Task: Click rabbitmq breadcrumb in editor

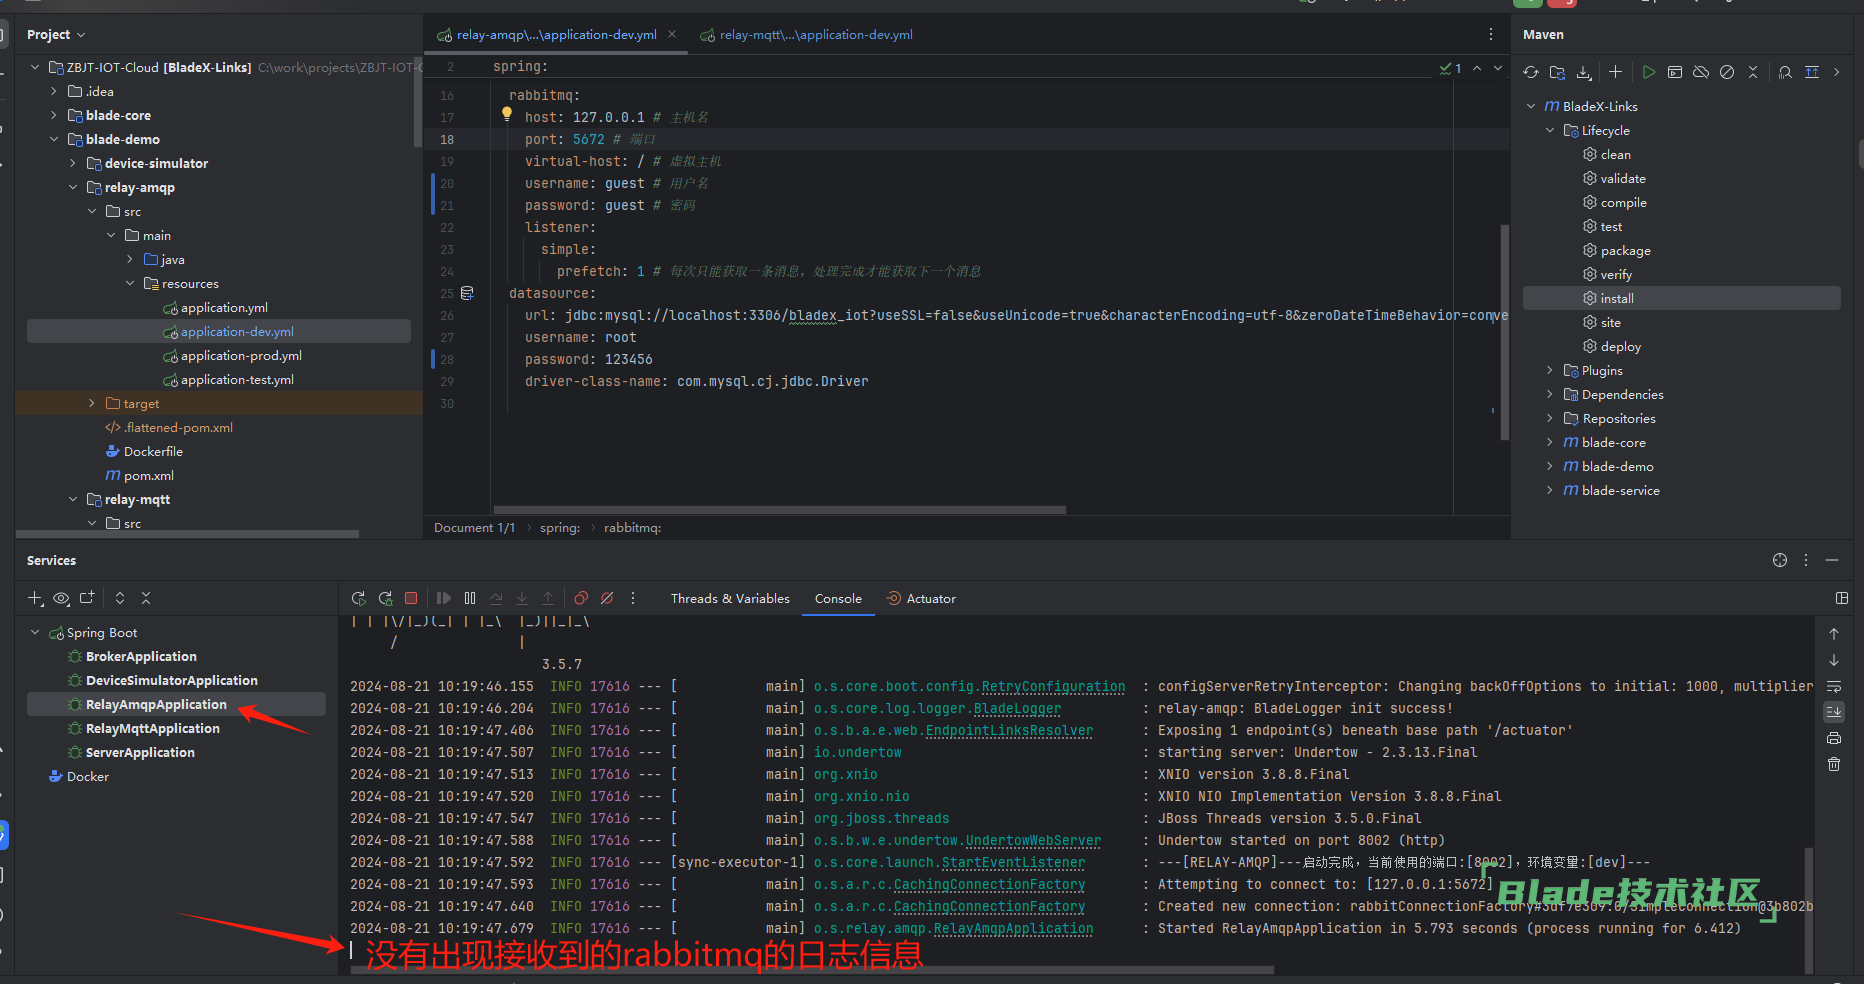Action: [632, 528]
